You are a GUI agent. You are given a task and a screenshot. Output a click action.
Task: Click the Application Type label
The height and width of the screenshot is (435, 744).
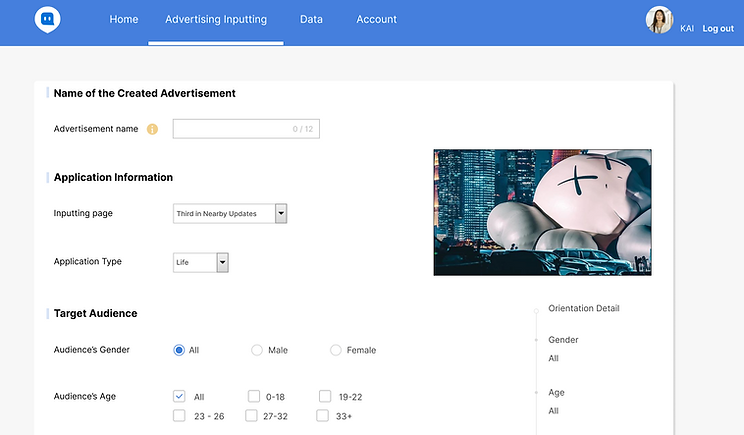[88, 261]
